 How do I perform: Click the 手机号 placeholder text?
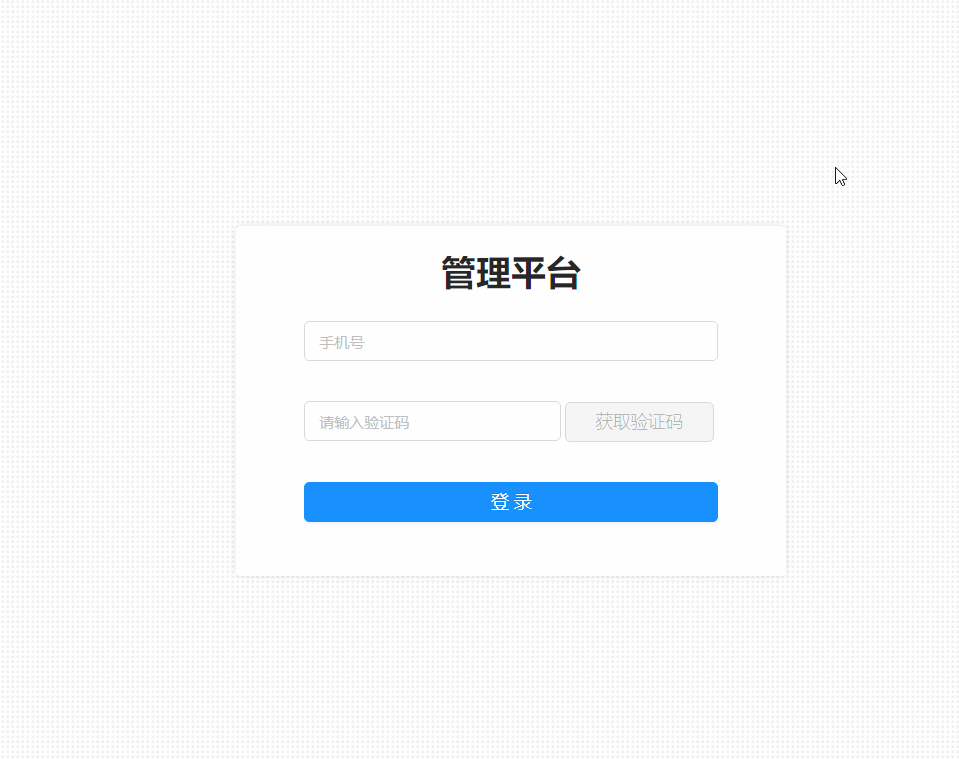pos(341,342)
